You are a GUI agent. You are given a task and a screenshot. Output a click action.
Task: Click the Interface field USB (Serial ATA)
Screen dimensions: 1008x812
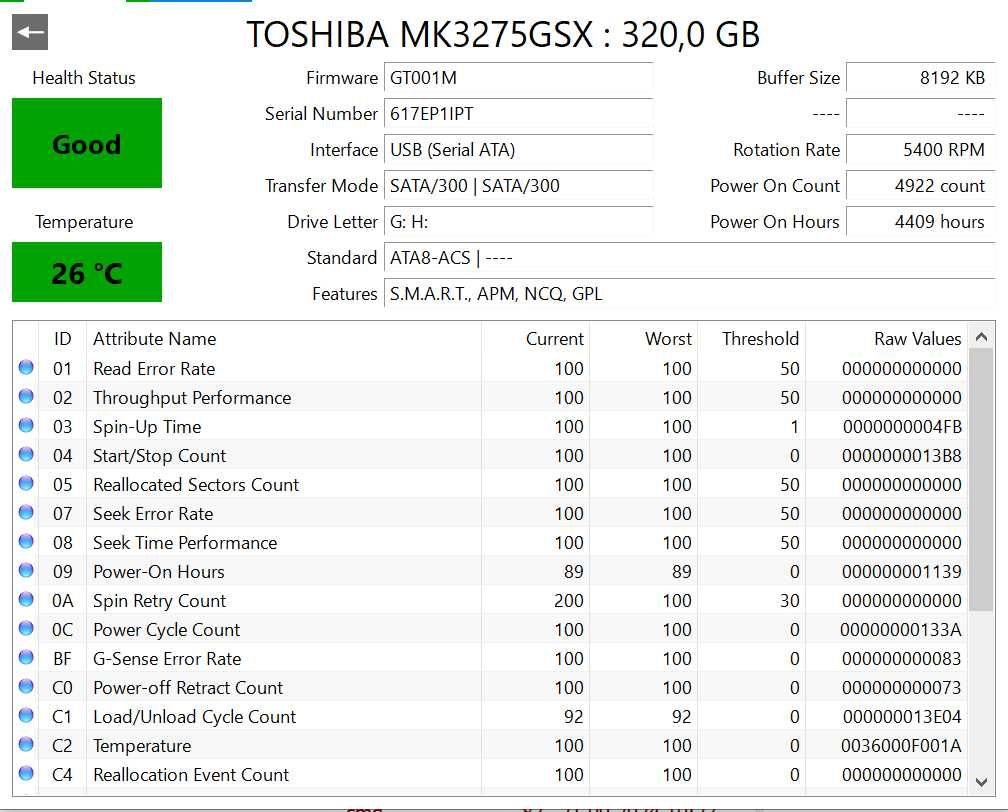point(519,150)
